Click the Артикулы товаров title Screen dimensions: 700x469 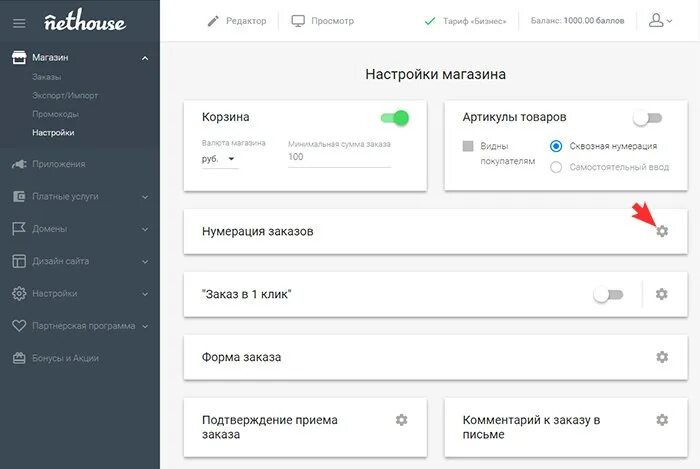point(514,117)
